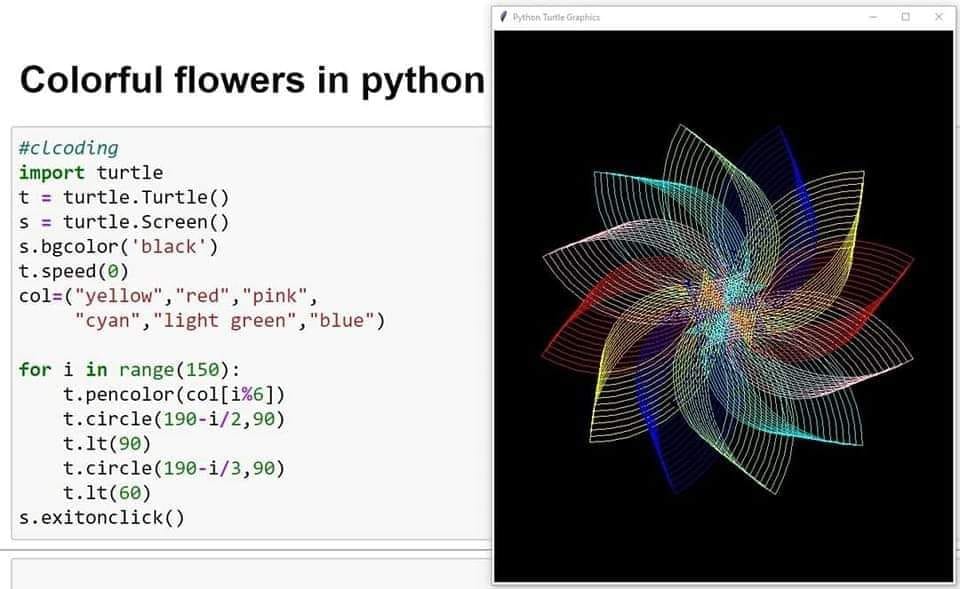Click the 't = turtle.Turtle()' line
This screenshot has height=589, width=960.
(x=124, y=197)
